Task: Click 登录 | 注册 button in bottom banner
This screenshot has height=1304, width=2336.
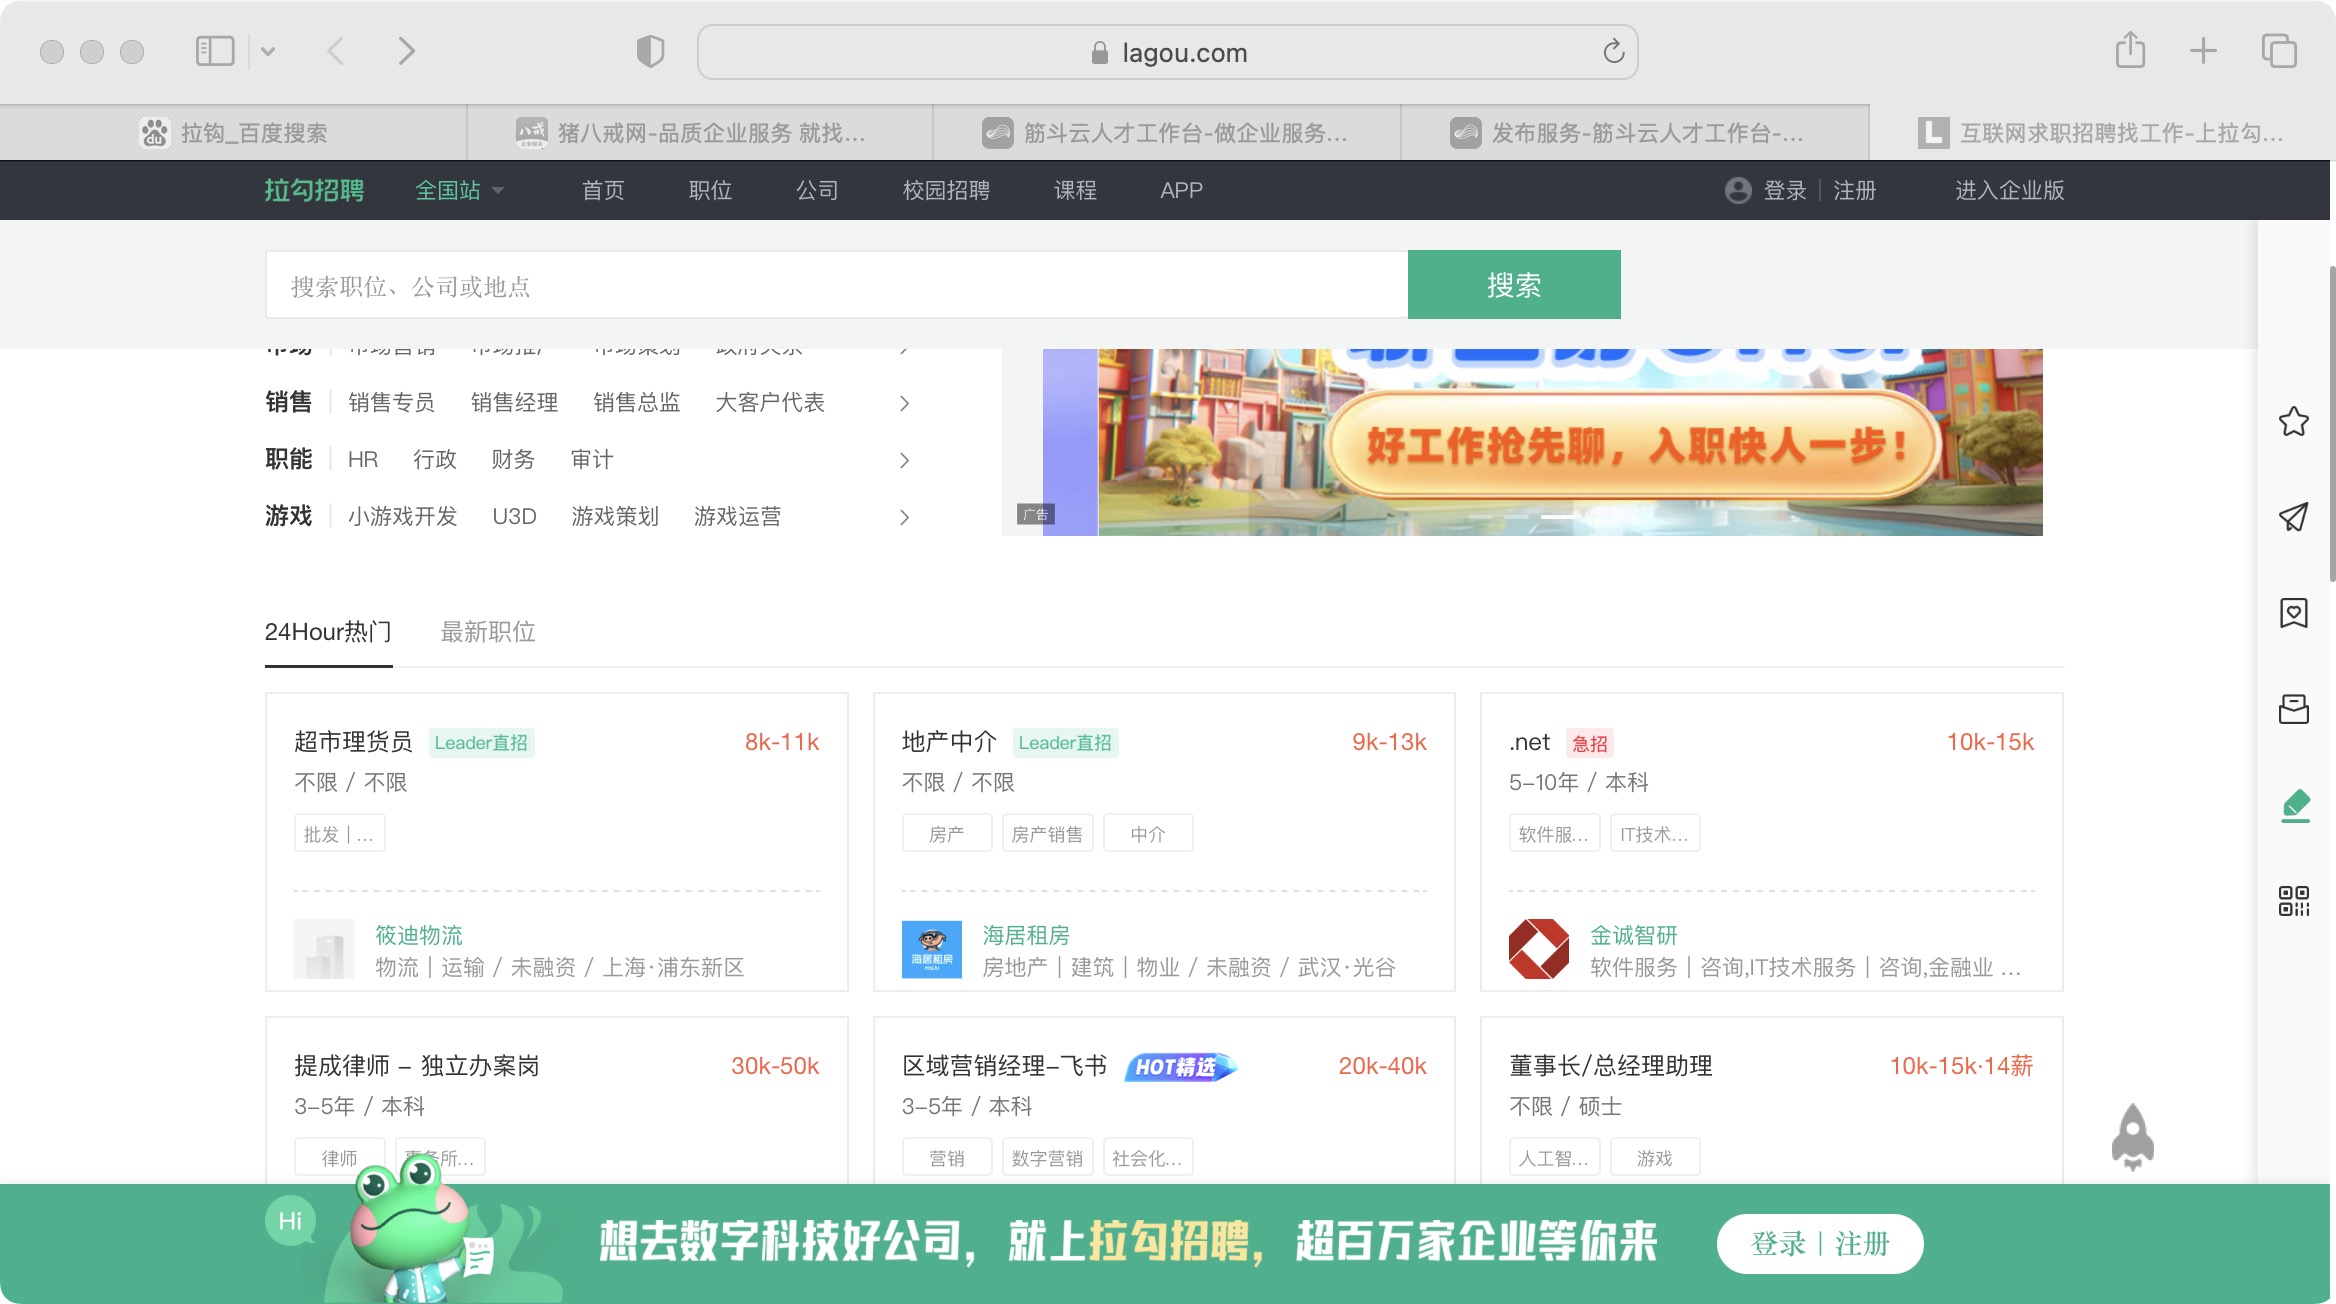Action: tap(1820, 1244)
